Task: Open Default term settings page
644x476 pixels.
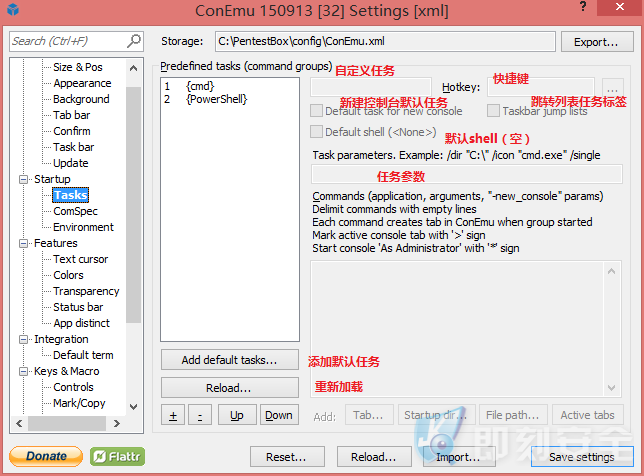Action: (83, 355)
